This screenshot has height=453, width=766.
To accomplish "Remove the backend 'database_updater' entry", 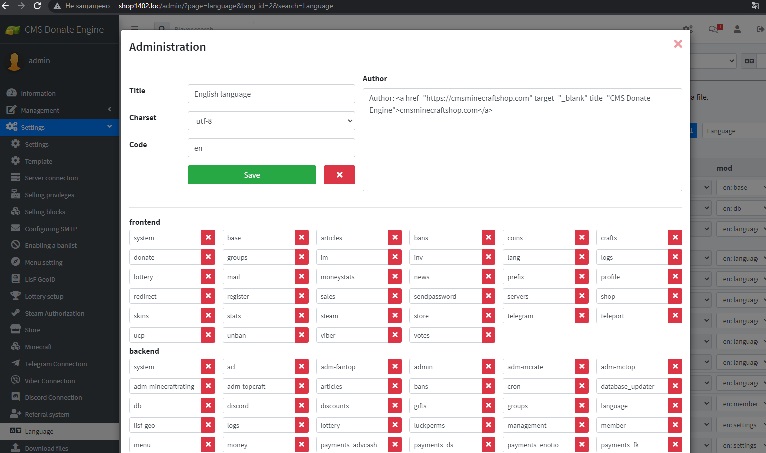I will tap(674, 386).
